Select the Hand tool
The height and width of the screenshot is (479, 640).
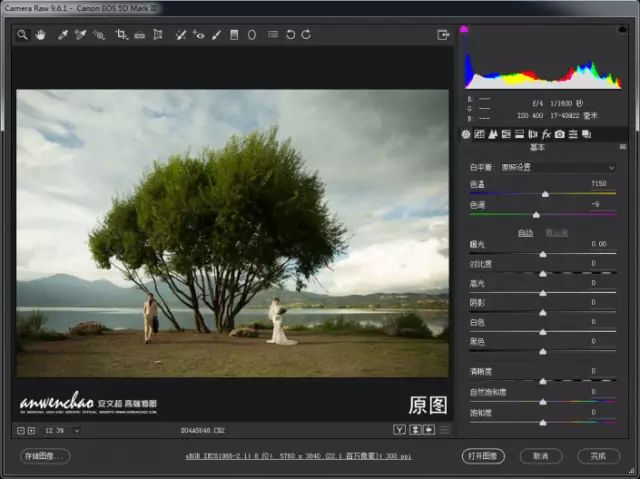coord(40,35)
